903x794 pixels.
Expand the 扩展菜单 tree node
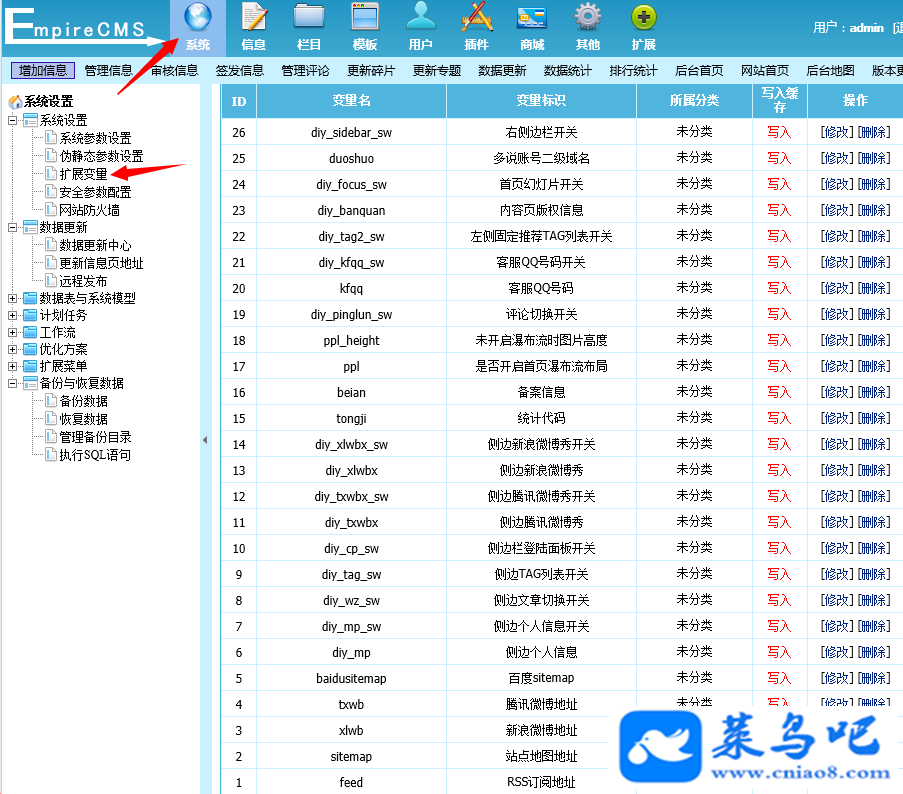click(13, 366)
